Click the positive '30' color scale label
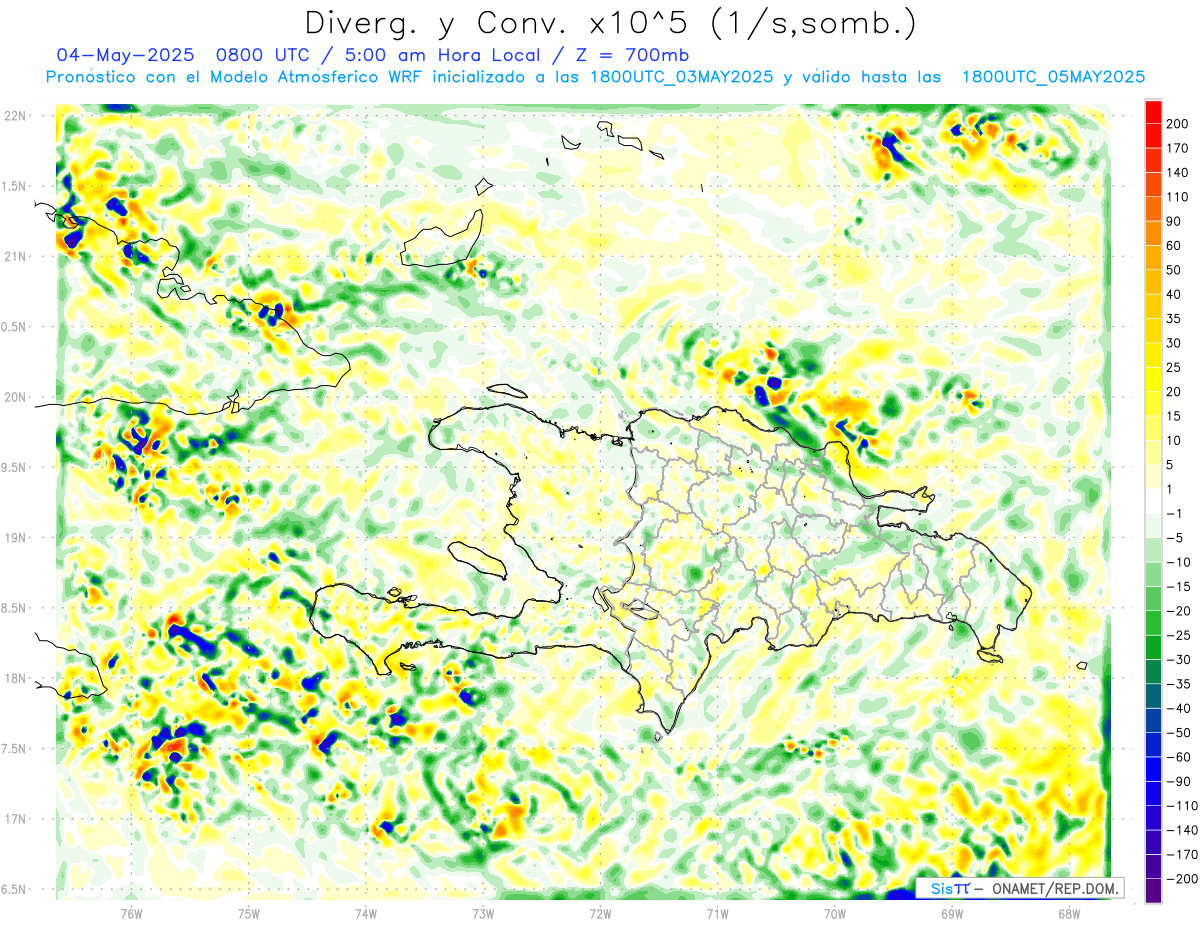Image resolution: width=1200 pixels, height=927 pixels. pyautogui.click(x=1174, y=343)
